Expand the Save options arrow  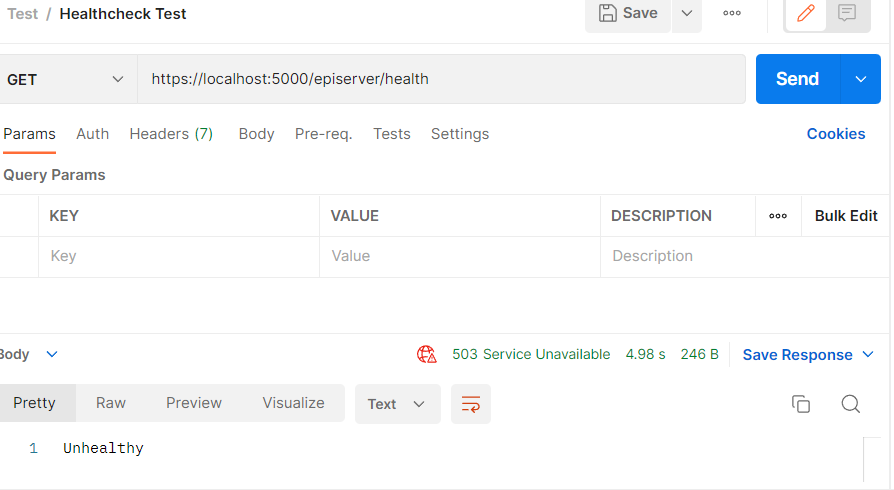[686, 13]
